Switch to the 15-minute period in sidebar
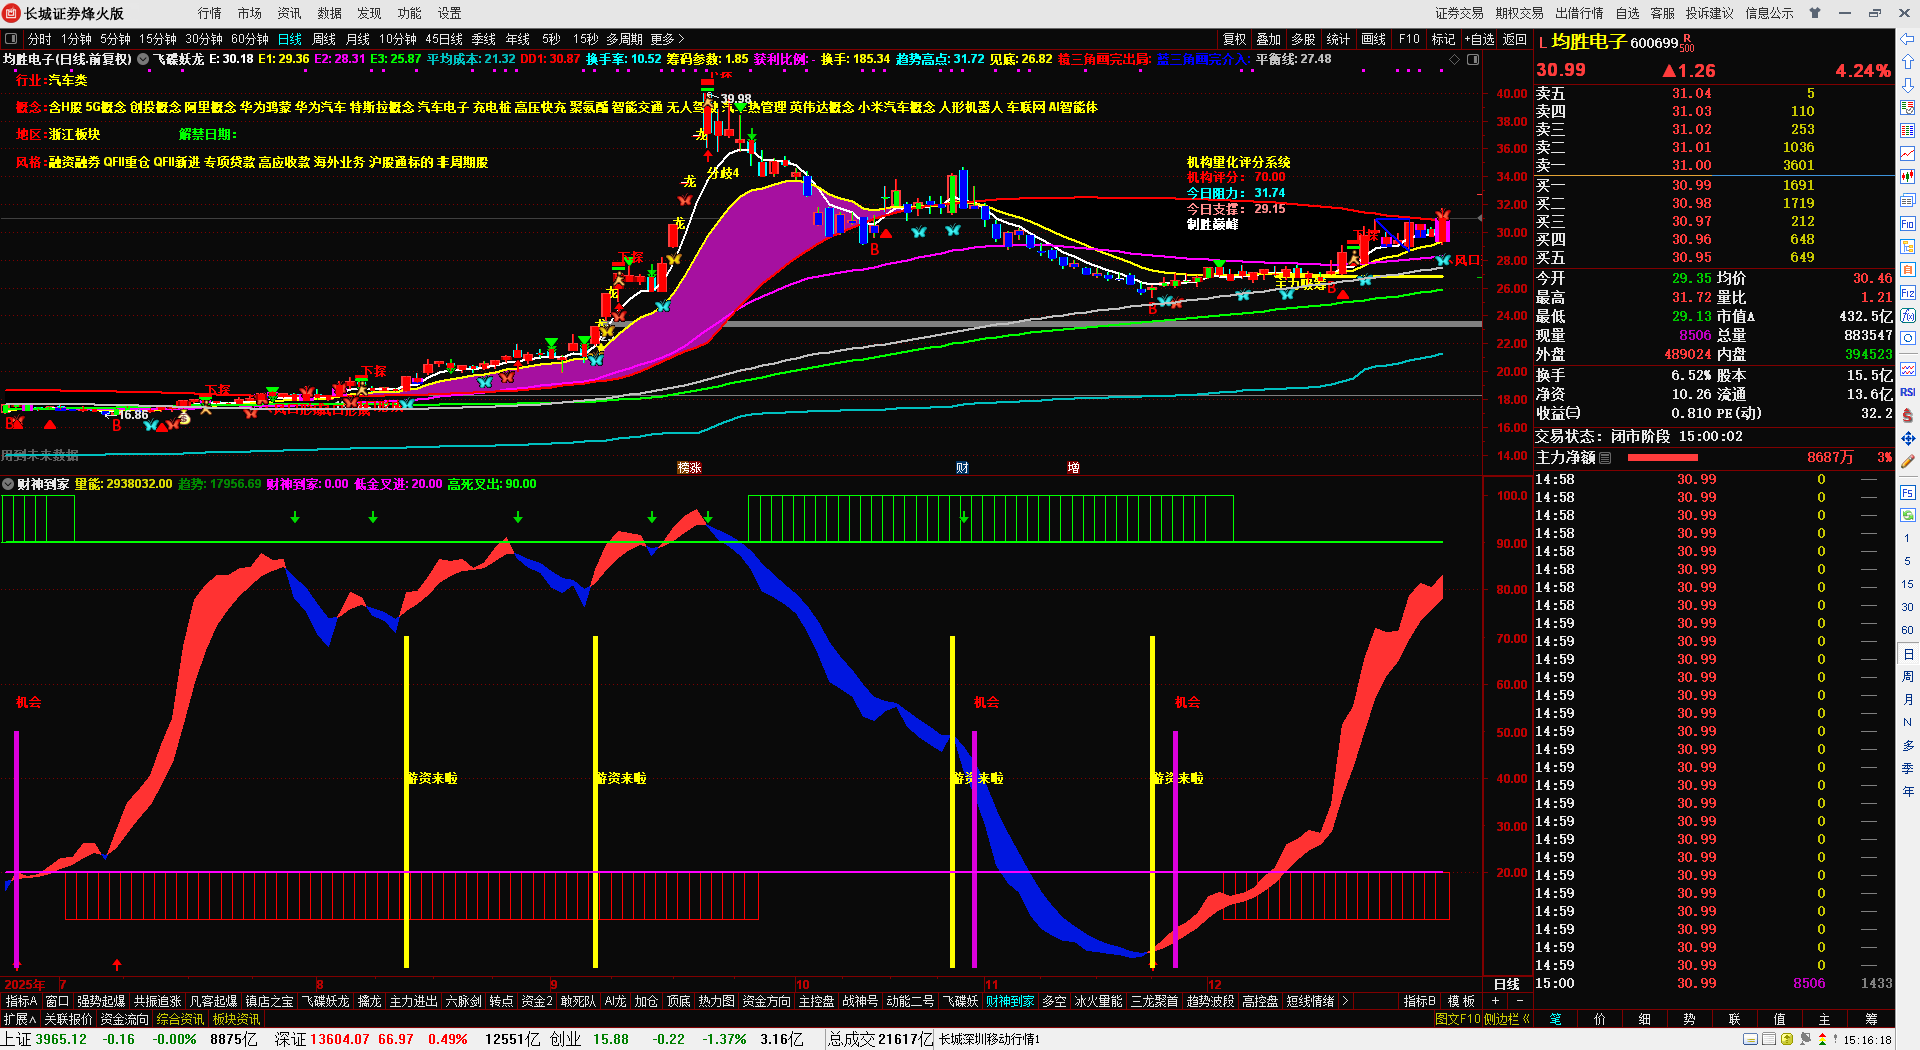This screenshot has height=1050, width=1920. coord(1907,584)
